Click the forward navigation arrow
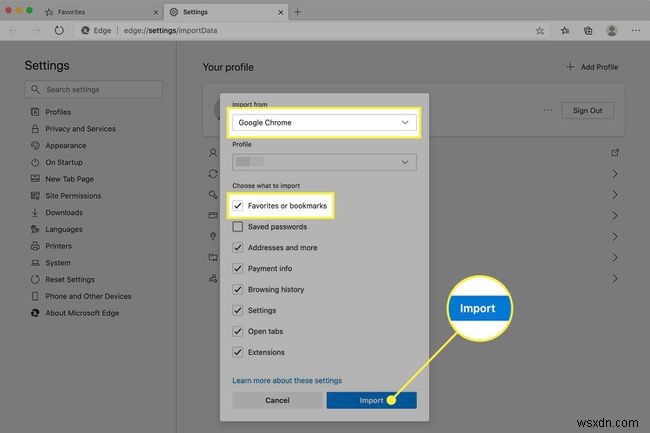 pyautogui.click(x=36, y=30)
